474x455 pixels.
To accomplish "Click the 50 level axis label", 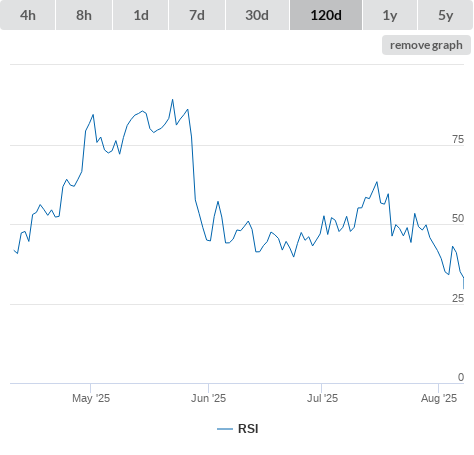I will (x=458, y=218).
